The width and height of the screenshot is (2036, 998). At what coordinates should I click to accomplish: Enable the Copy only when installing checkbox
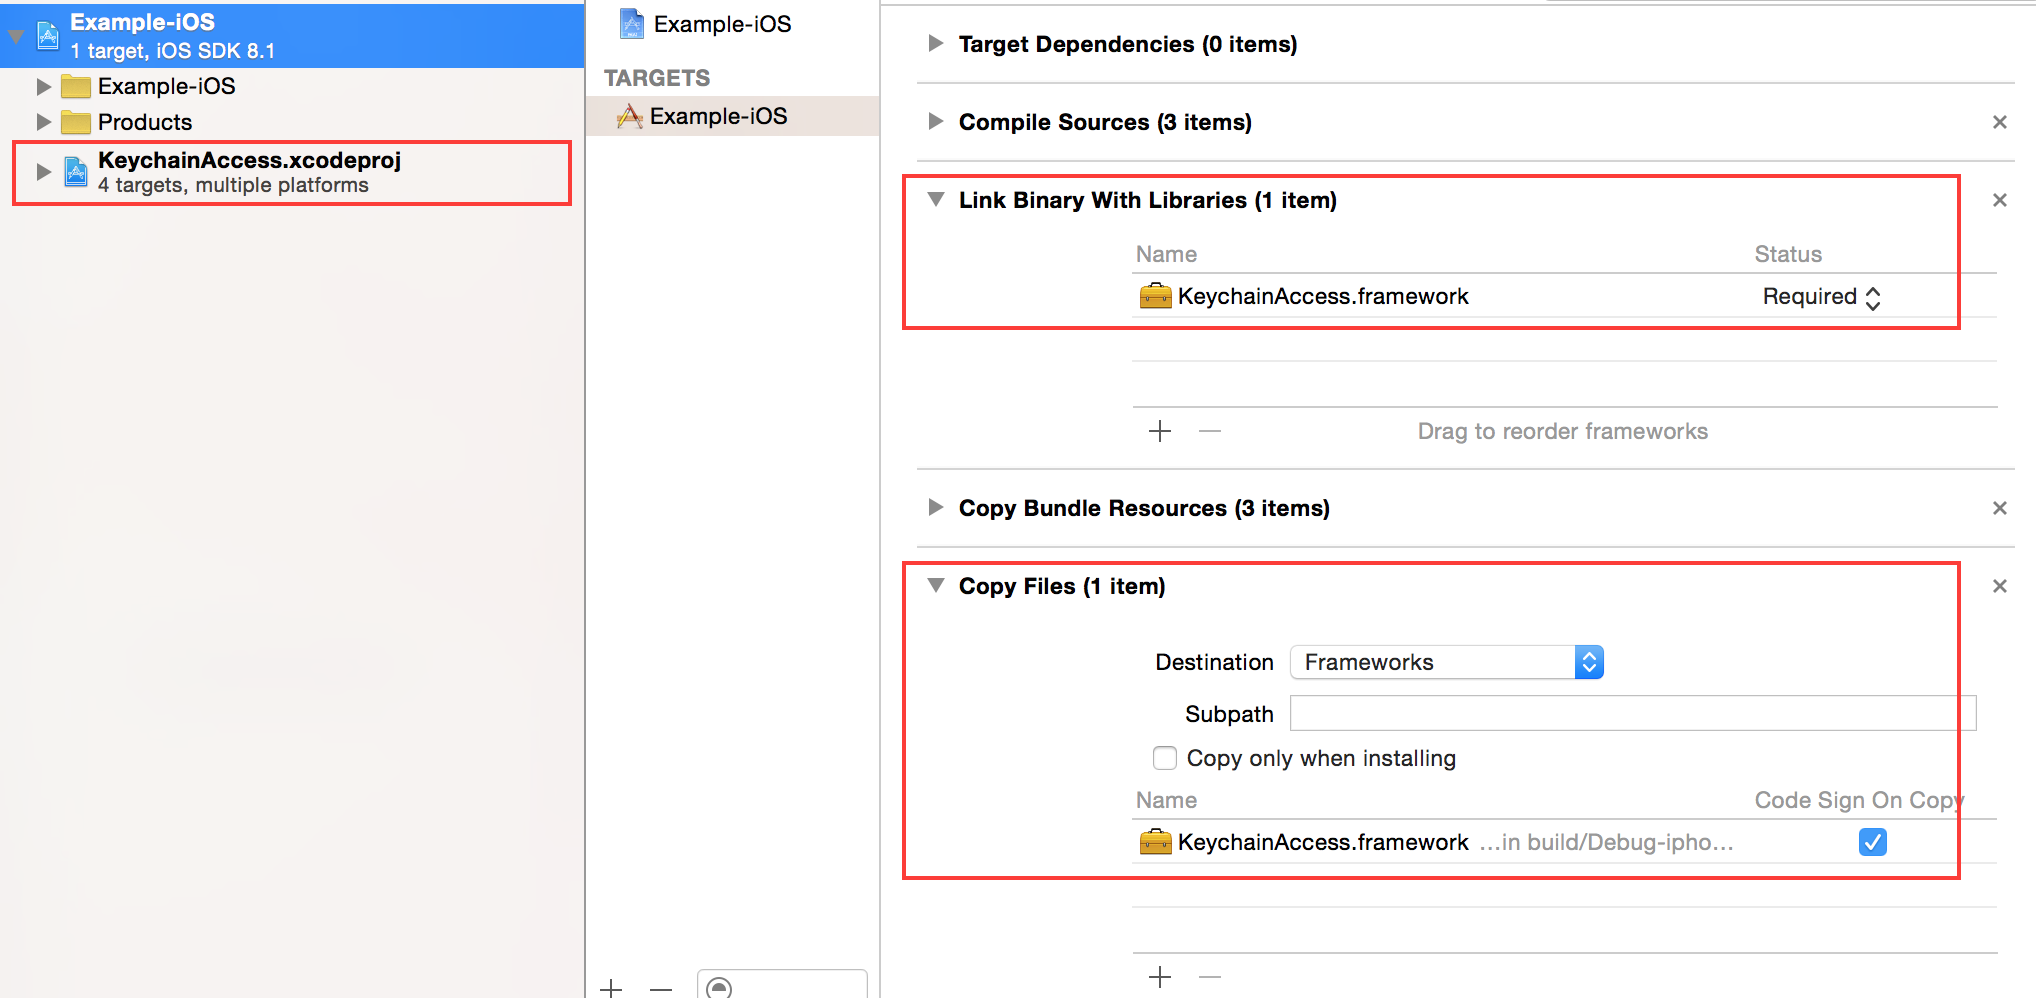pyautogui.click(x=1164, y=758)
